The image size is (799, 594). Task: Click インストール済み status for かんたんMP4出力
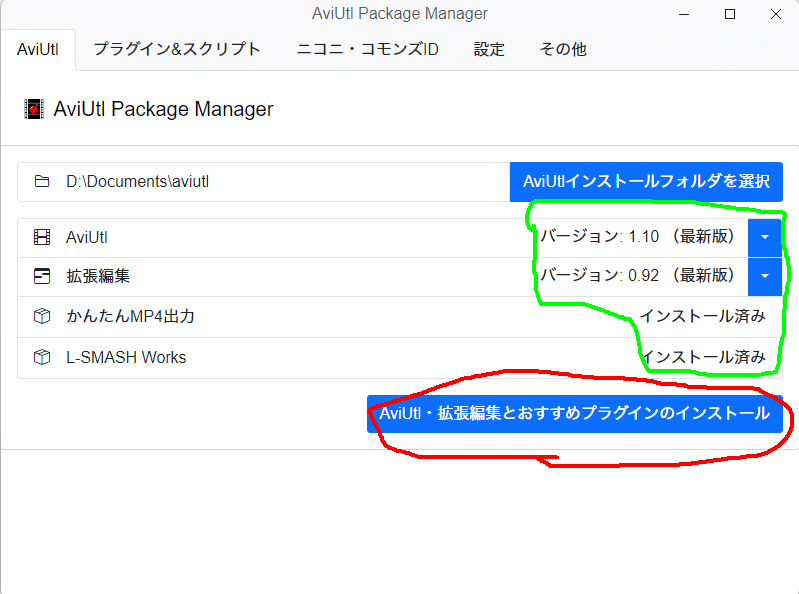point(703,316)
